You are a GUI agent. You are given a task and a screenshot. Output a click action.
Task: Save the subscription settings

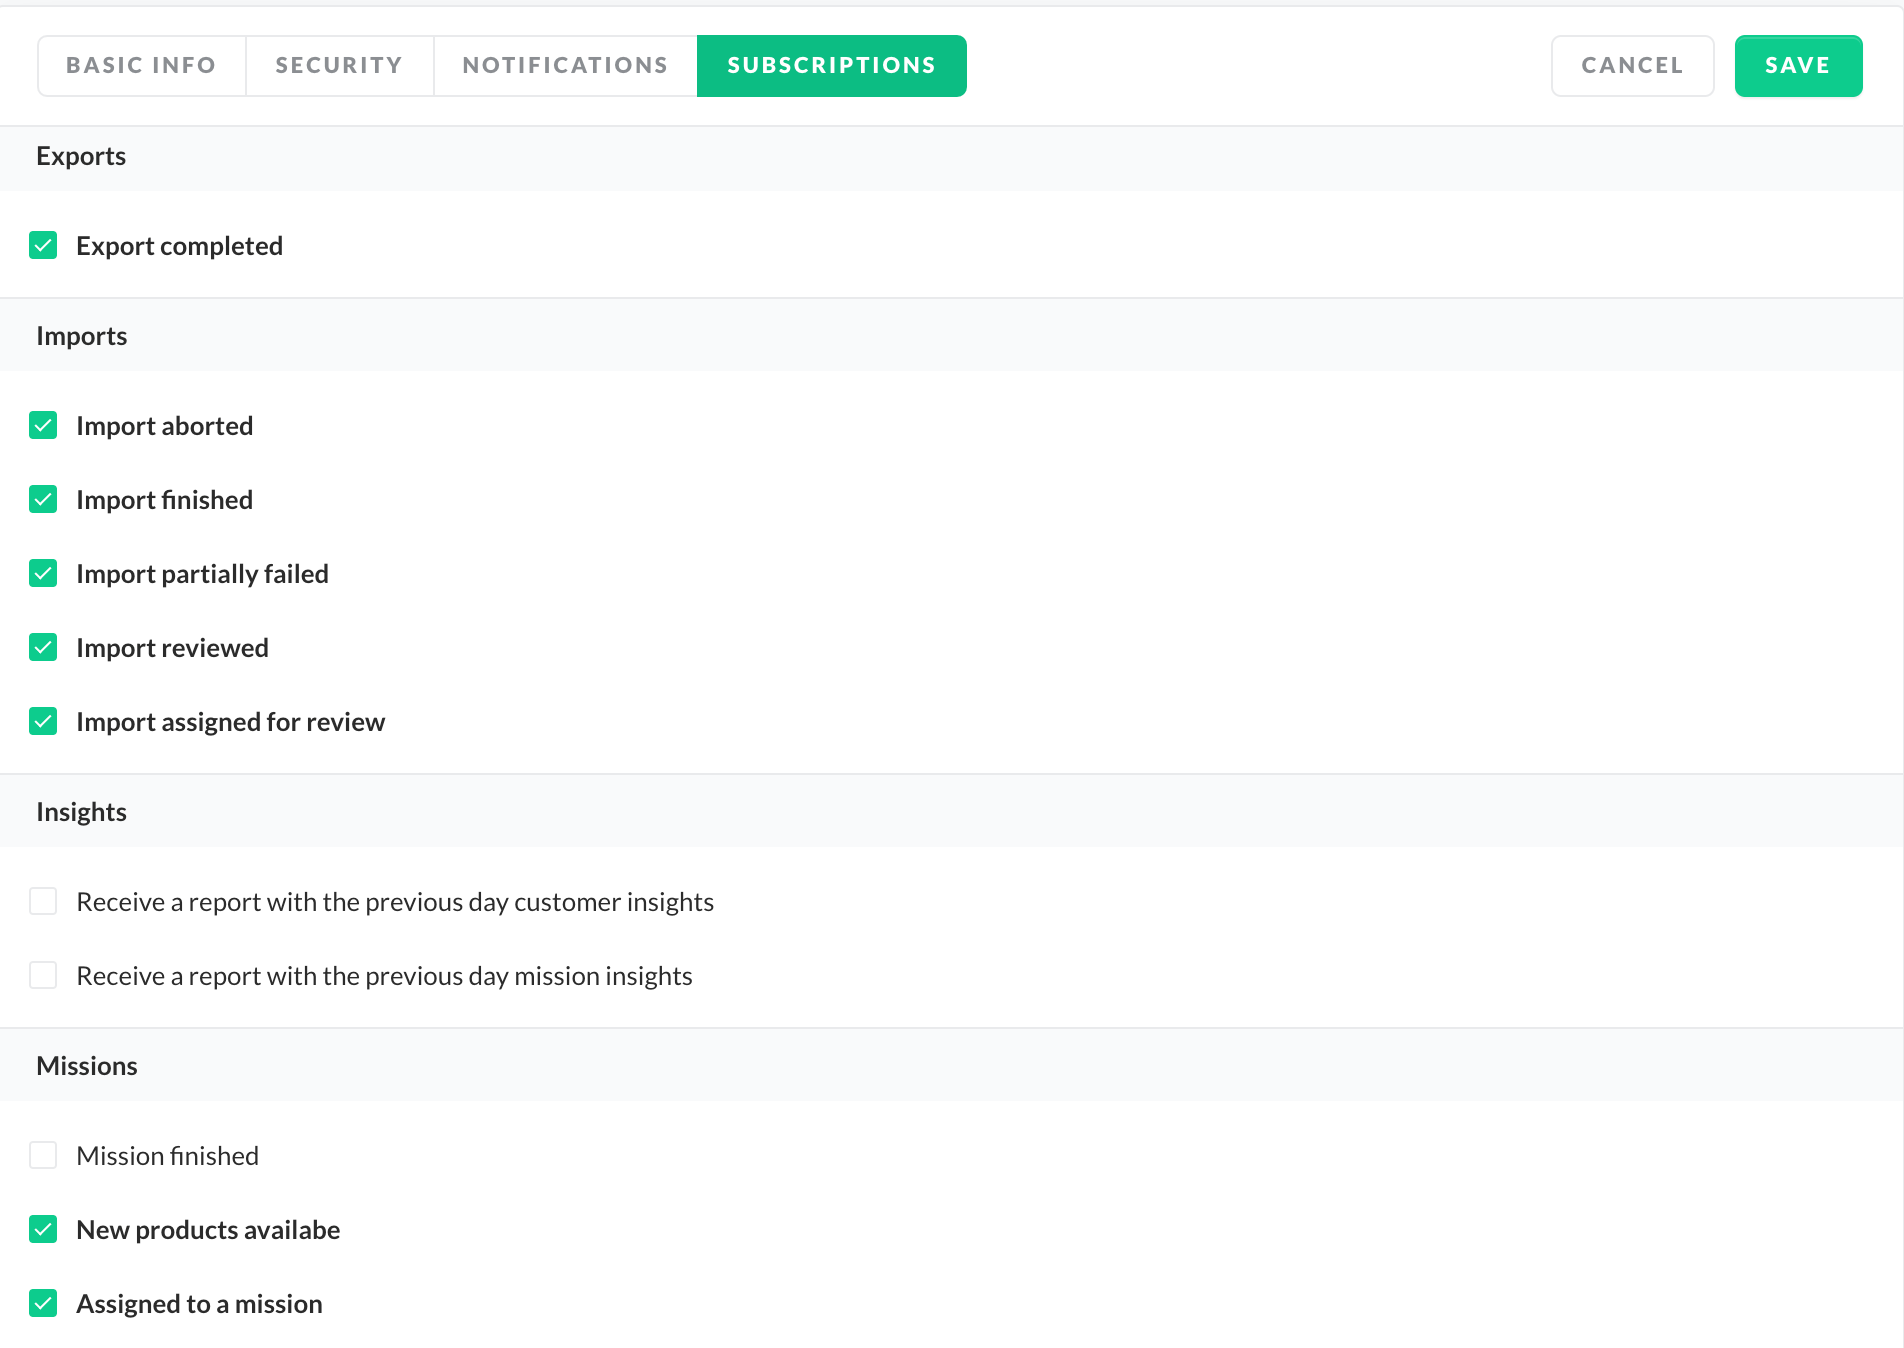point(1797,66)
